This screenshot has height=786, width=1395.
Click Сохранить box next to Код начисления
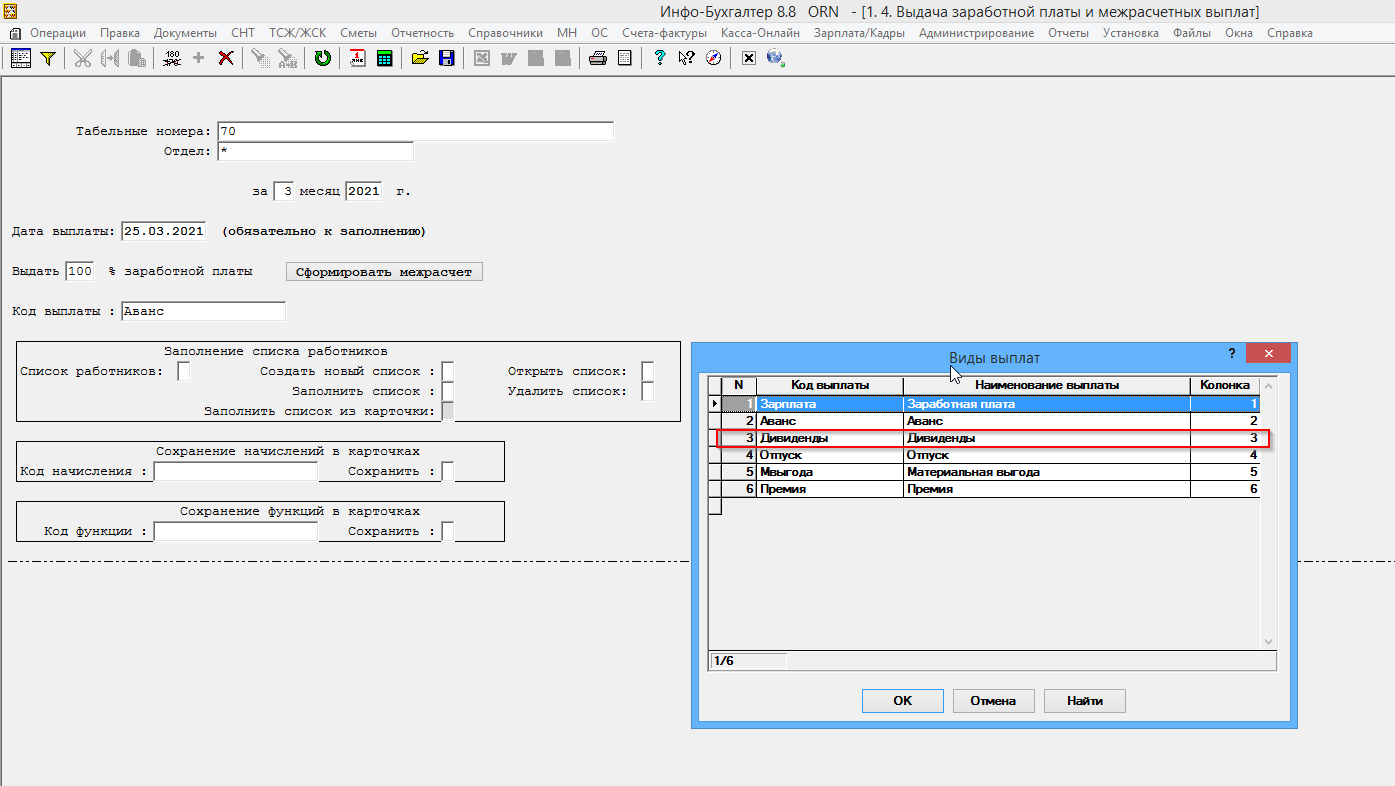[x=448, y=471]
